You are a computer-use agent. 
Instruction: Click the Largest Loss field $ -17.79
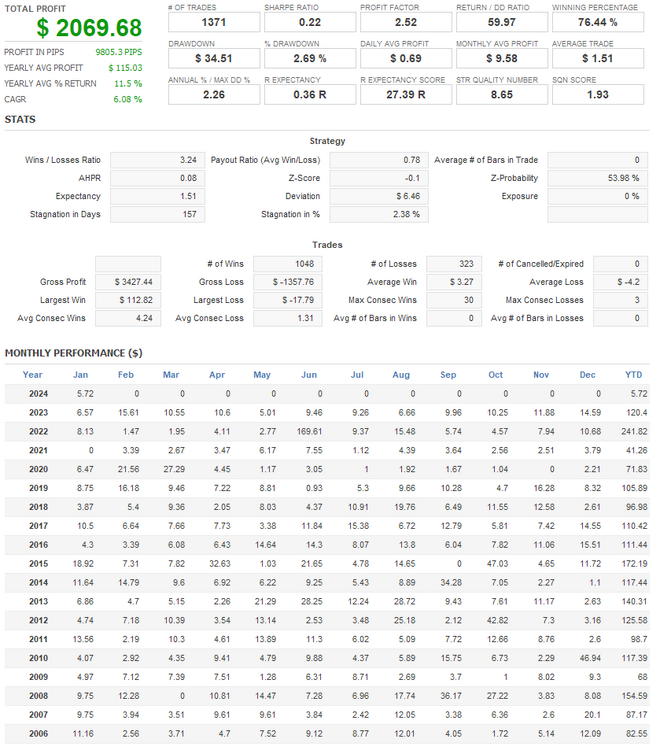click(x=287, y=300)
